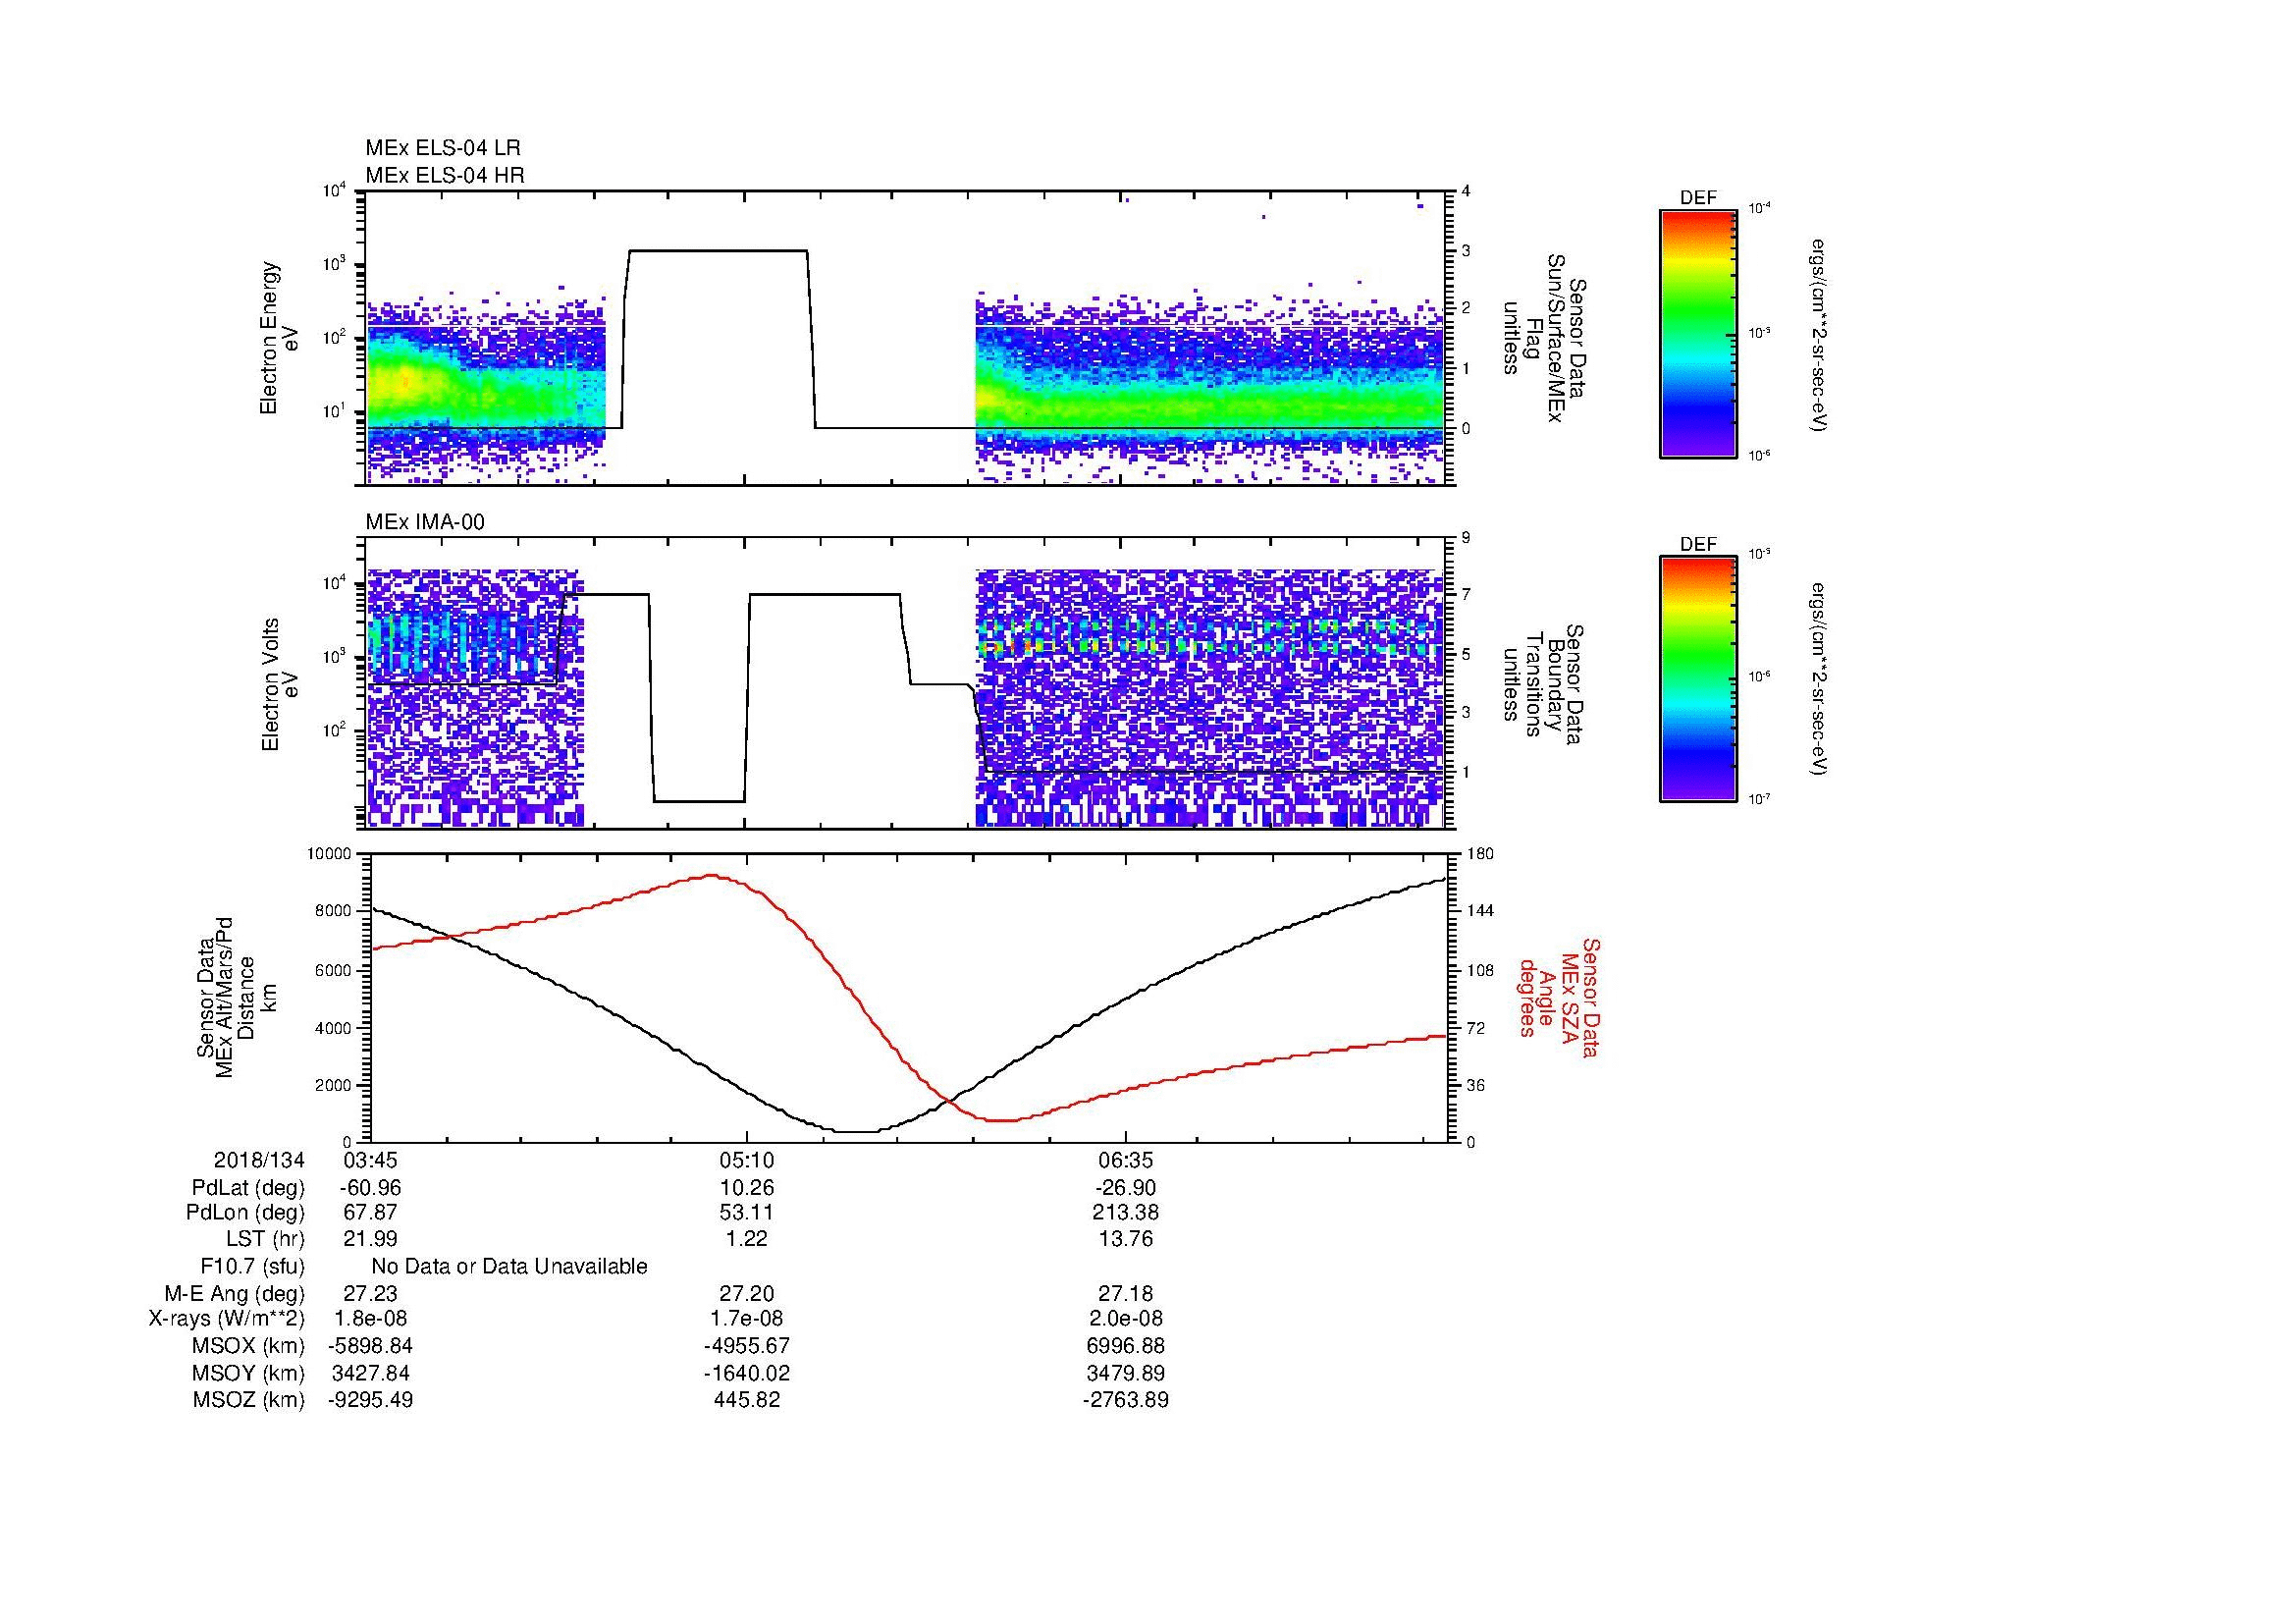Screen dimensions: 2296x1623
Task: Click the time tick label '06:35'
Action: (1126, 1161)
